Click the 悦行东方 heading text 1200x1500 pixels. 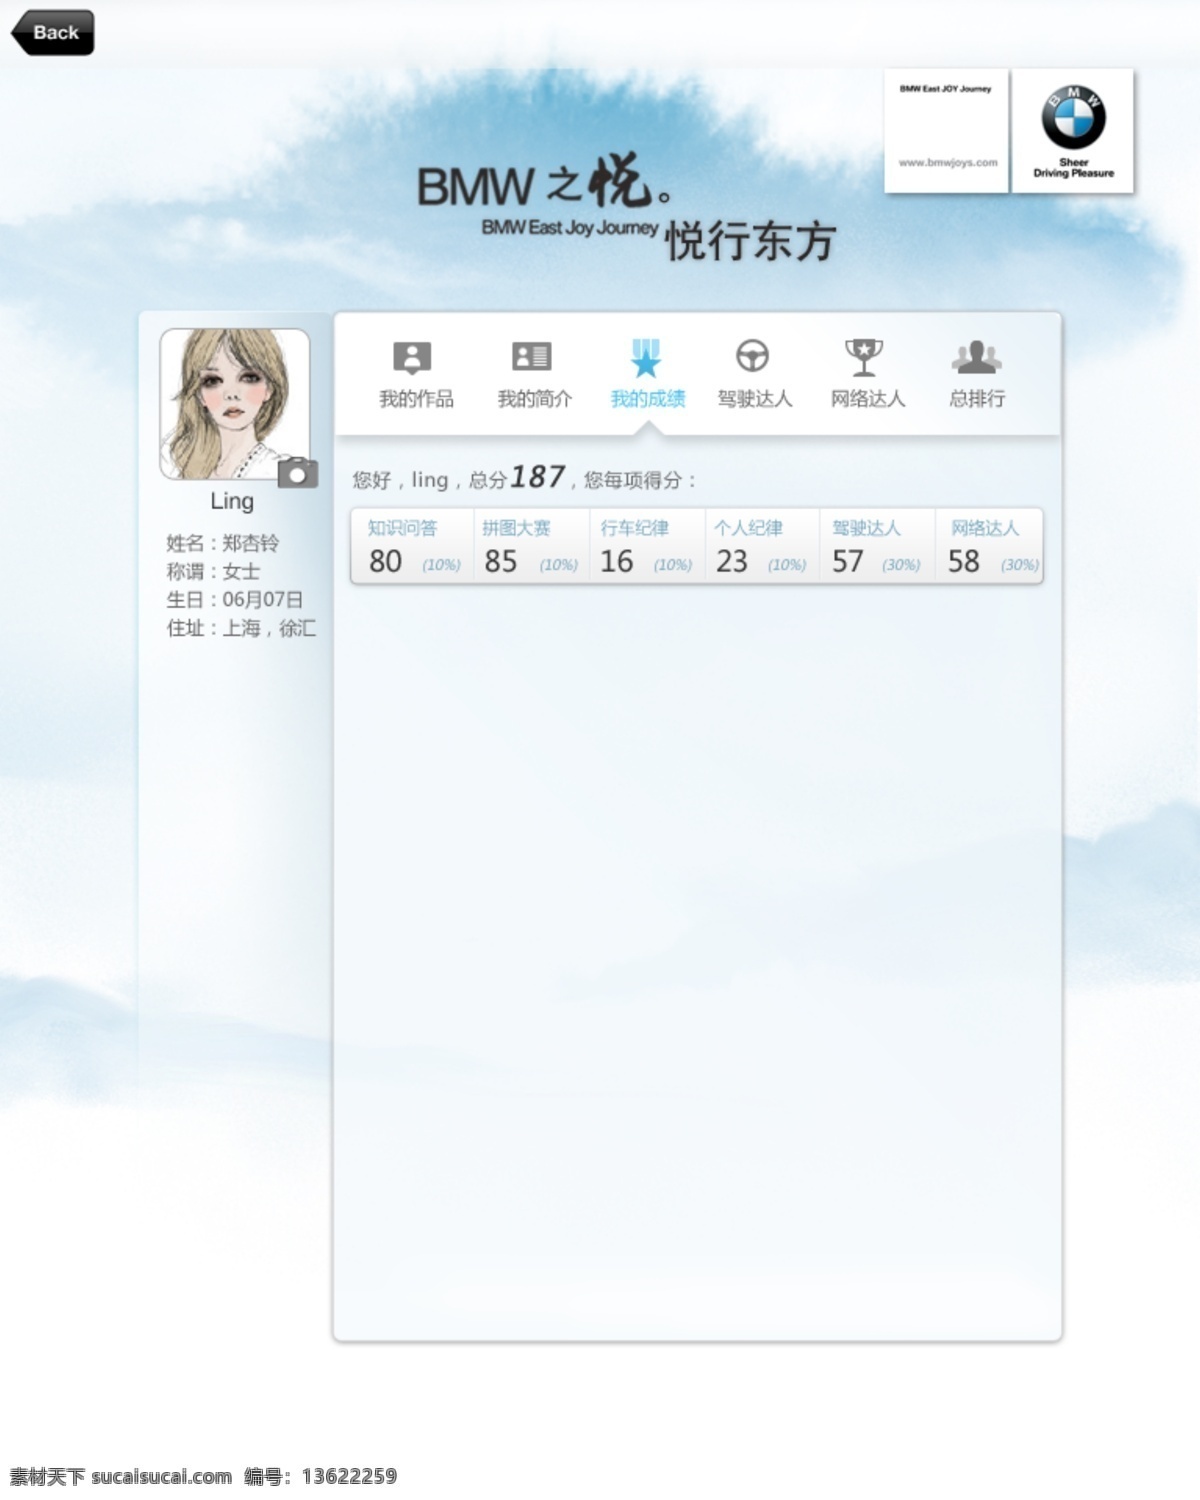(750, 241)
